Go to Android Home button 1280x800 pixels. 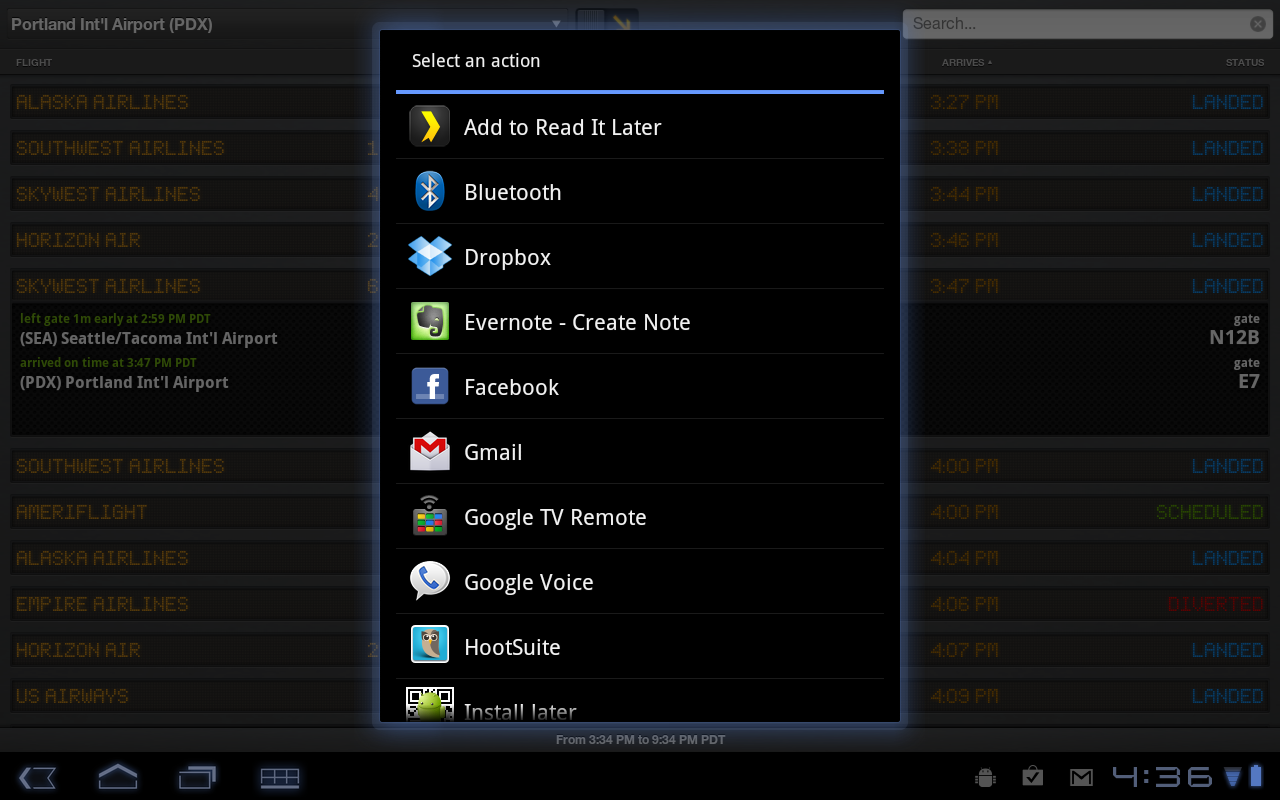[x=117, y=776]
